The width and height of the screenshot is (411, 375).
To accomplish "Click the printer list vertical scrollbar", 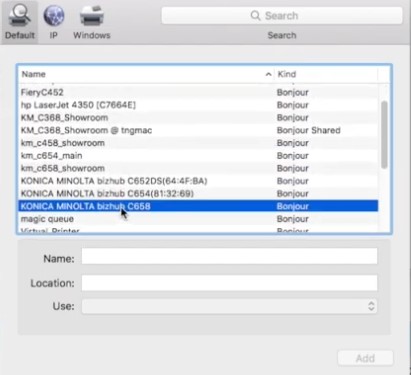I will click(384, 135).
